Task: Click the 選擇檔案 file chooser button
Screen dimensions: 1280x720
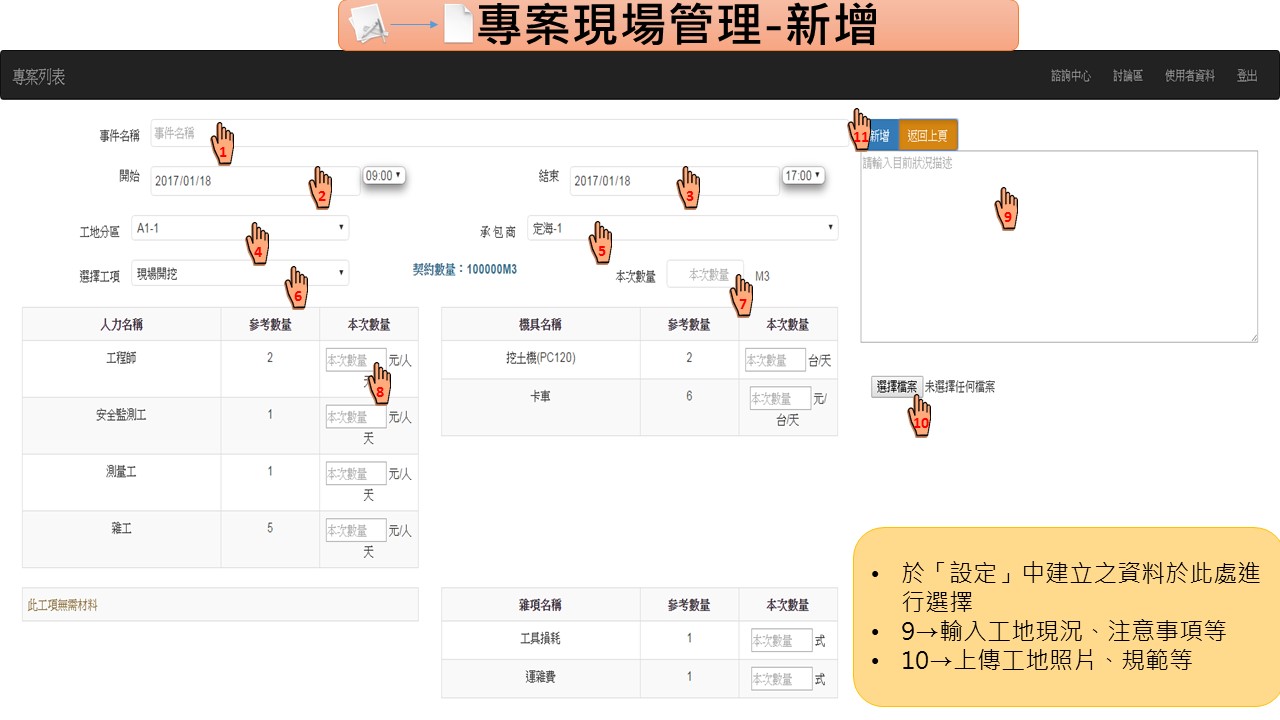Action: click(x=897, y=387)
